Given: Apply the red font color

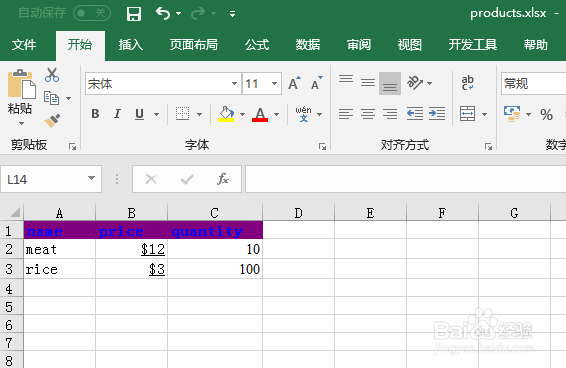Looking at the screenshot, I should 260,114.
